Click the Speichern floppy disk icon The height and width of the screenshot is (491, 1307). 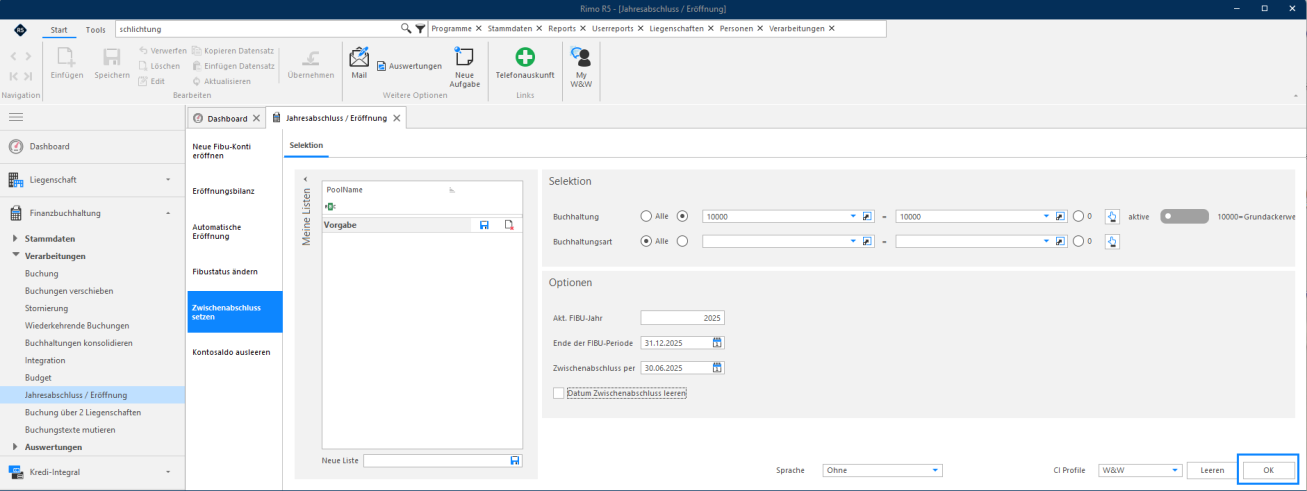[x=111, y=58]
